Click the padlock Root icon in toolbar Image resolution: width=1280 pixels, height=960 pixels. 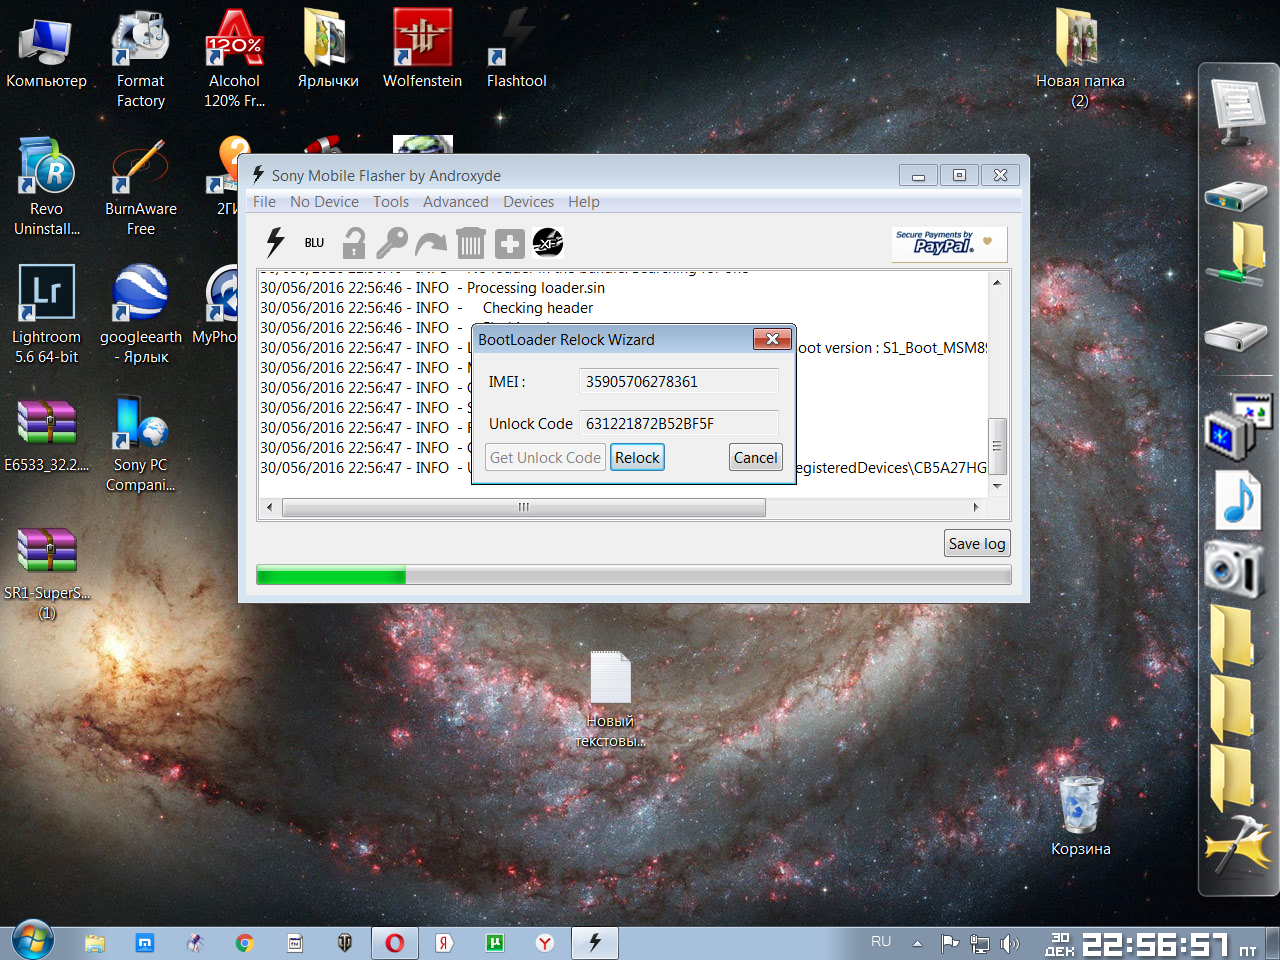click(354, 243)
